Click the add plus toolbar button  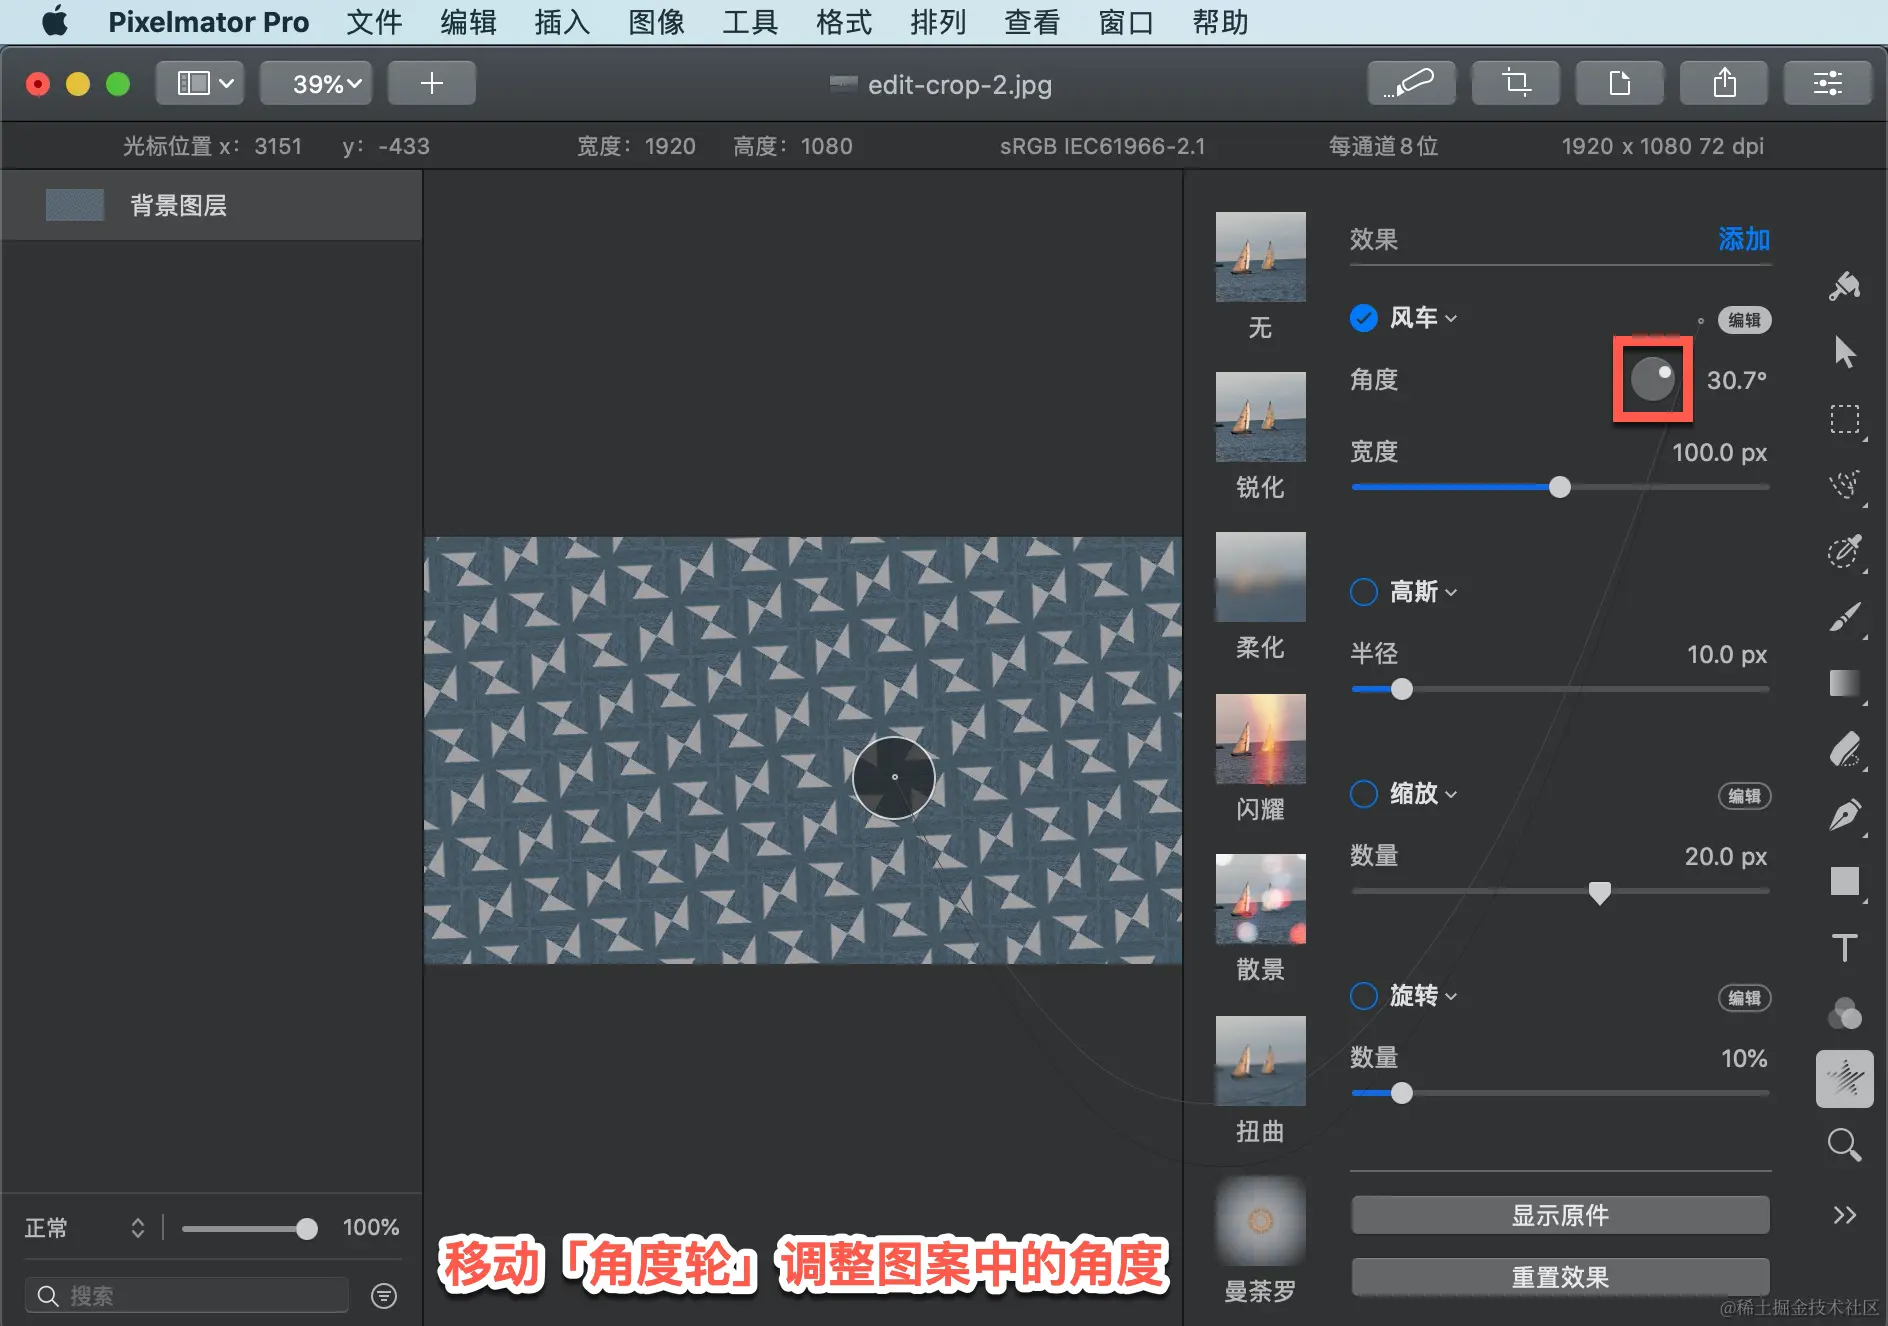[432, 83]
